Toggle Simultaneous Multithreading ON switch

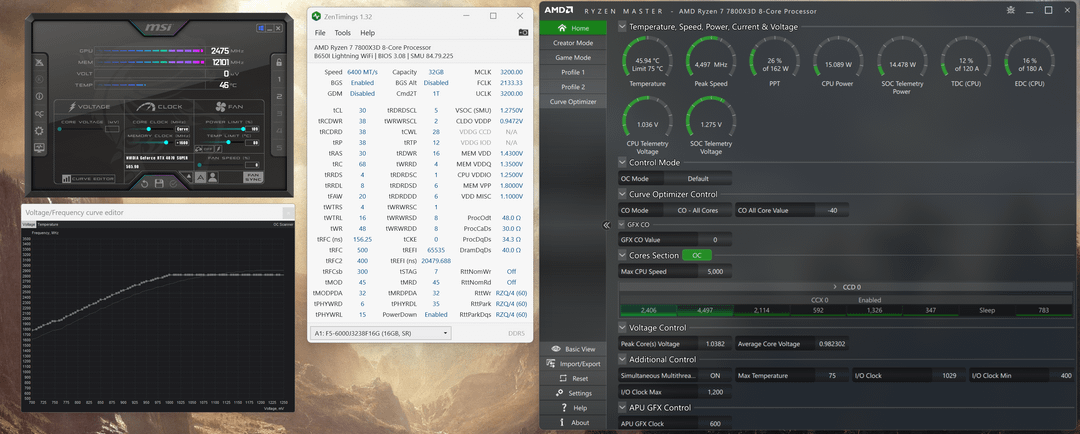coord(715,375)
